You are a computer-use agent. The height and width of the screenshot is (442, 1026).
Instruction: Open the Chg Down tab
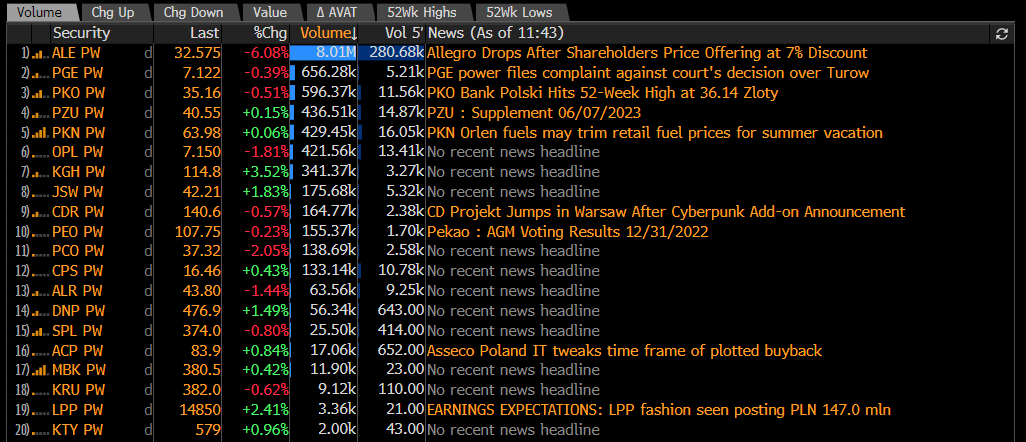click(193, 12)
